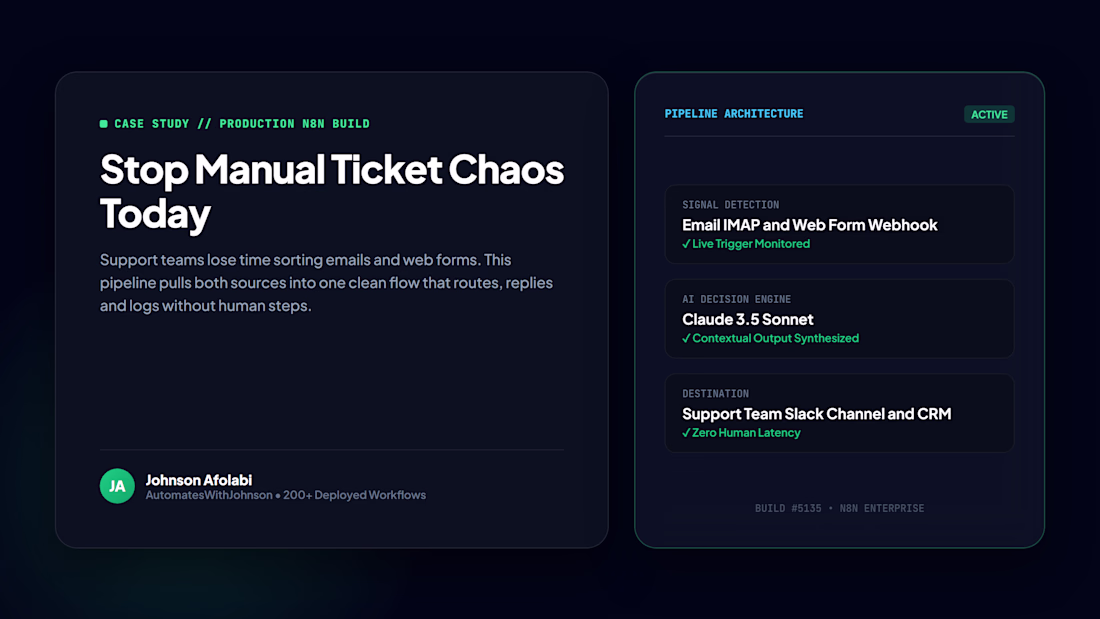Open the AI Decision Engine card
The height and width of the screenshot is (619, 1100).
pyautogui.click(x=839, y=319)
